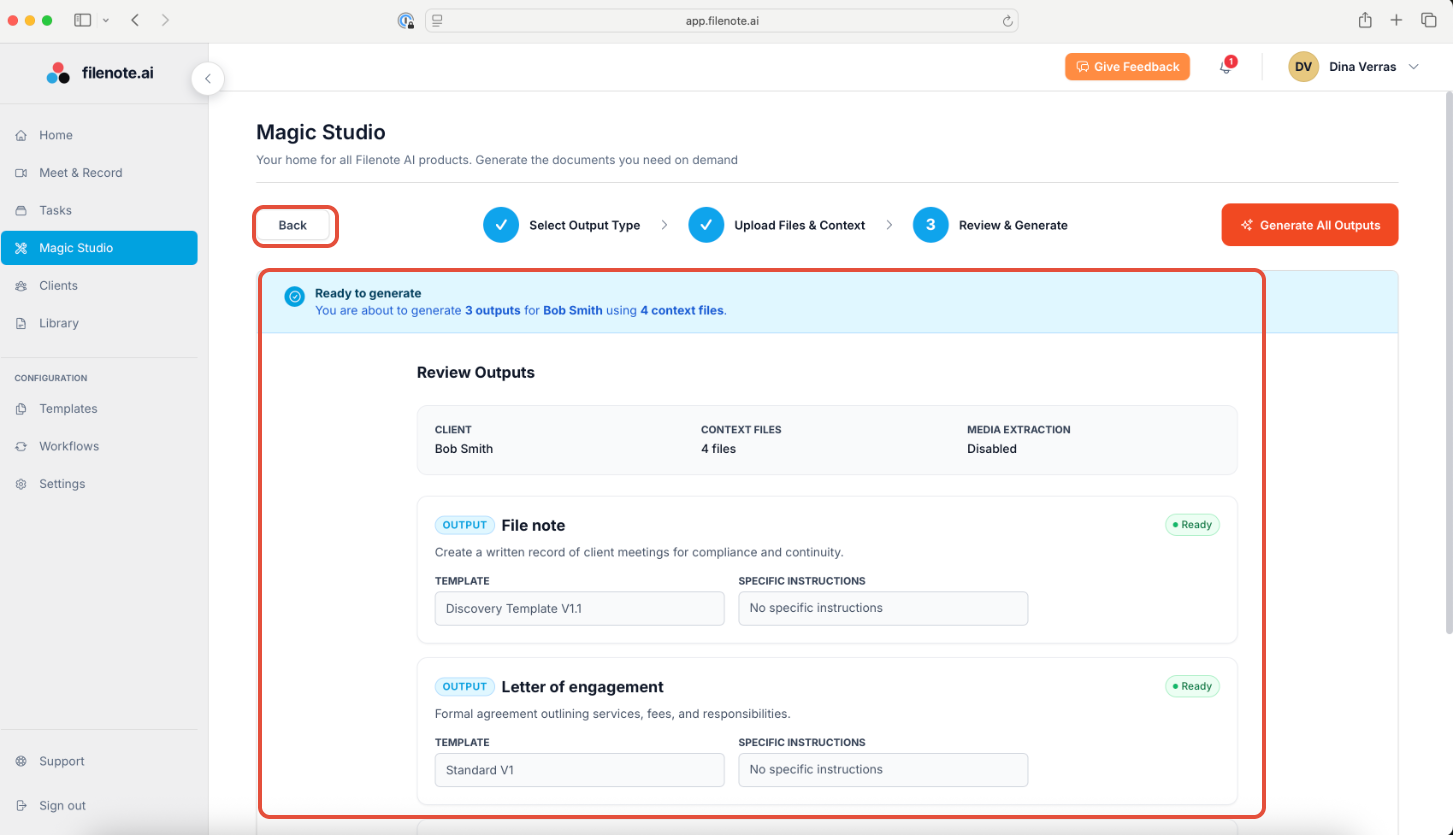Open a new Safari tab with the plus icon
This screenshot has width=1453, height=835.
(x=1397, y=20)
